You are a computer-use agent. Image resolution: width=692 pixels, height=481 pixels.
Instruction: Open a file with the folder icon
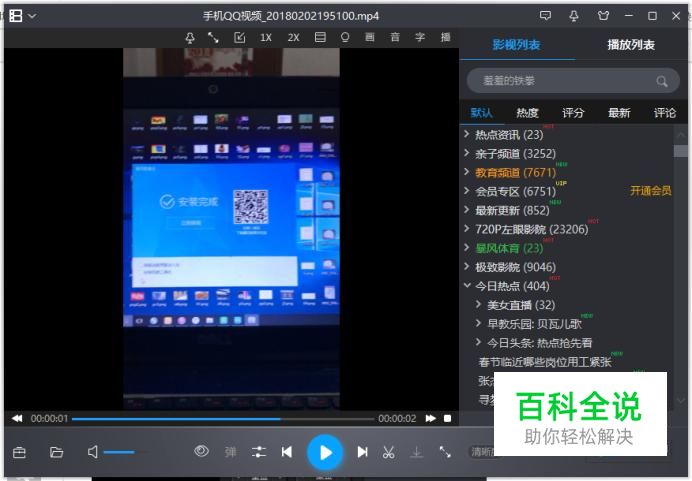click(x=56, y=452)
